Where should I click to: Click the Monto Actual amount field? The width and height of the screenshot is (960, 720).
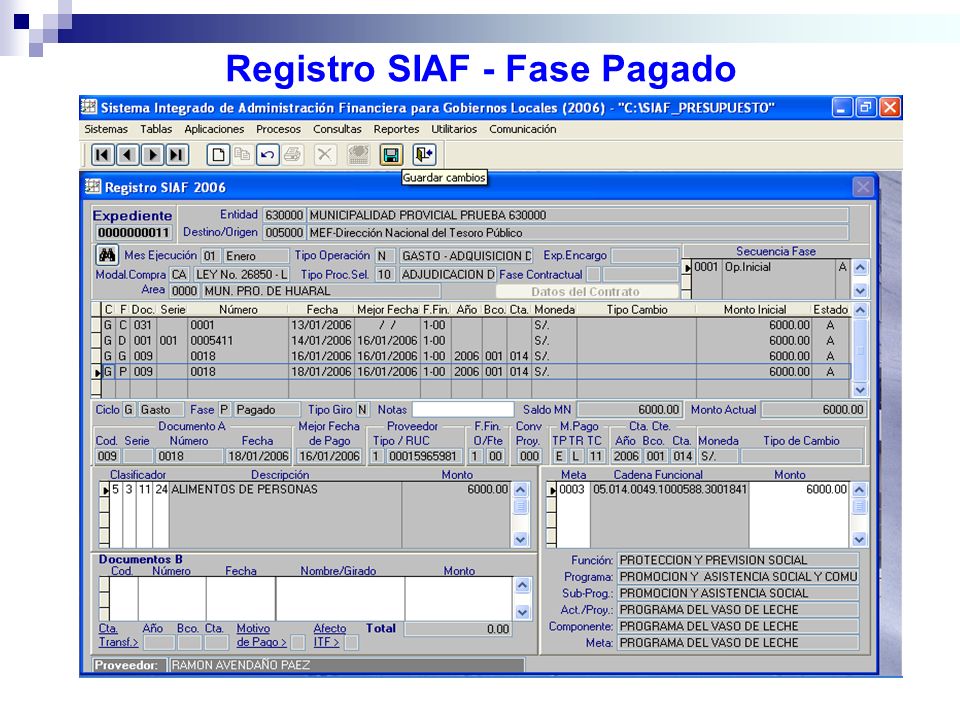pos(814,410)
